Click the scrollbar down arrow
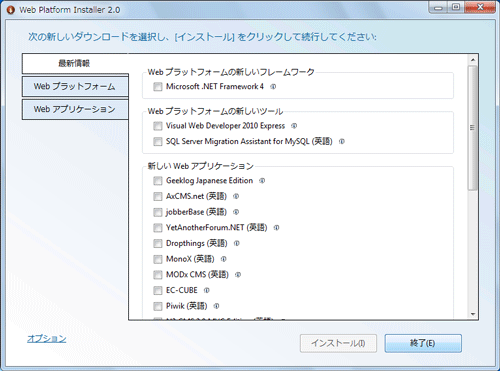This screenshot has height=371, width=500. 473,314
